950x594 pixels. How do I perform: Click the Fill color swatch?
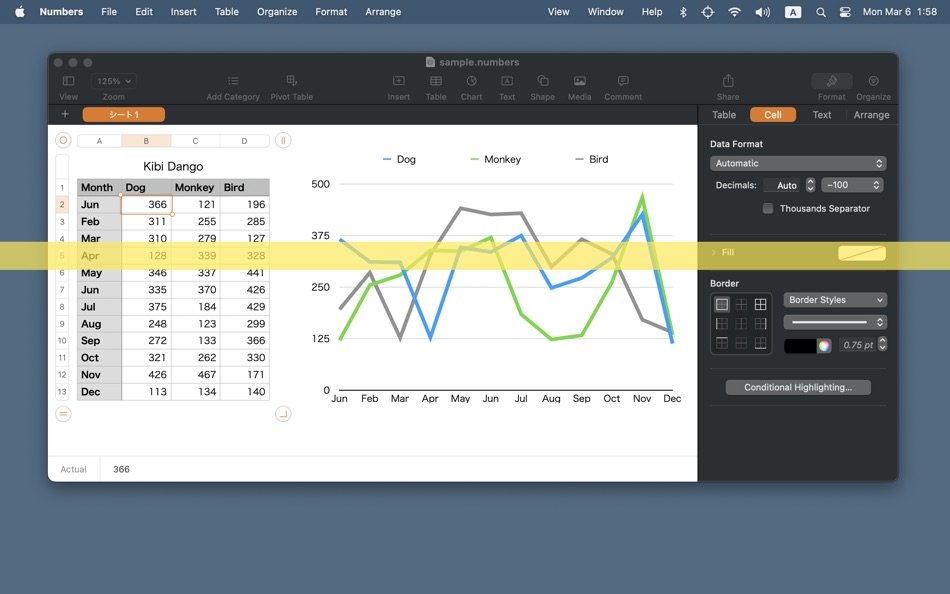tap(862, 253)
